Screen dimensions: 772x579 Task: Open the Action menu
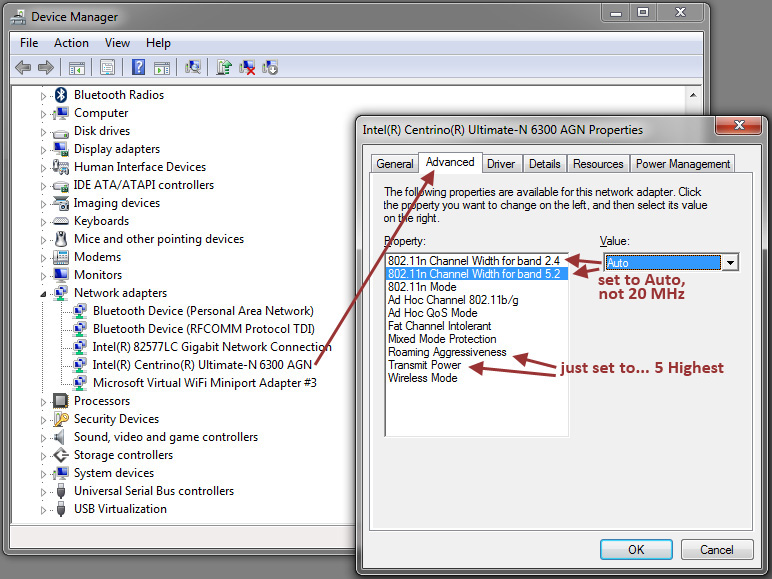pyautogui.click(x=71, y=43)
